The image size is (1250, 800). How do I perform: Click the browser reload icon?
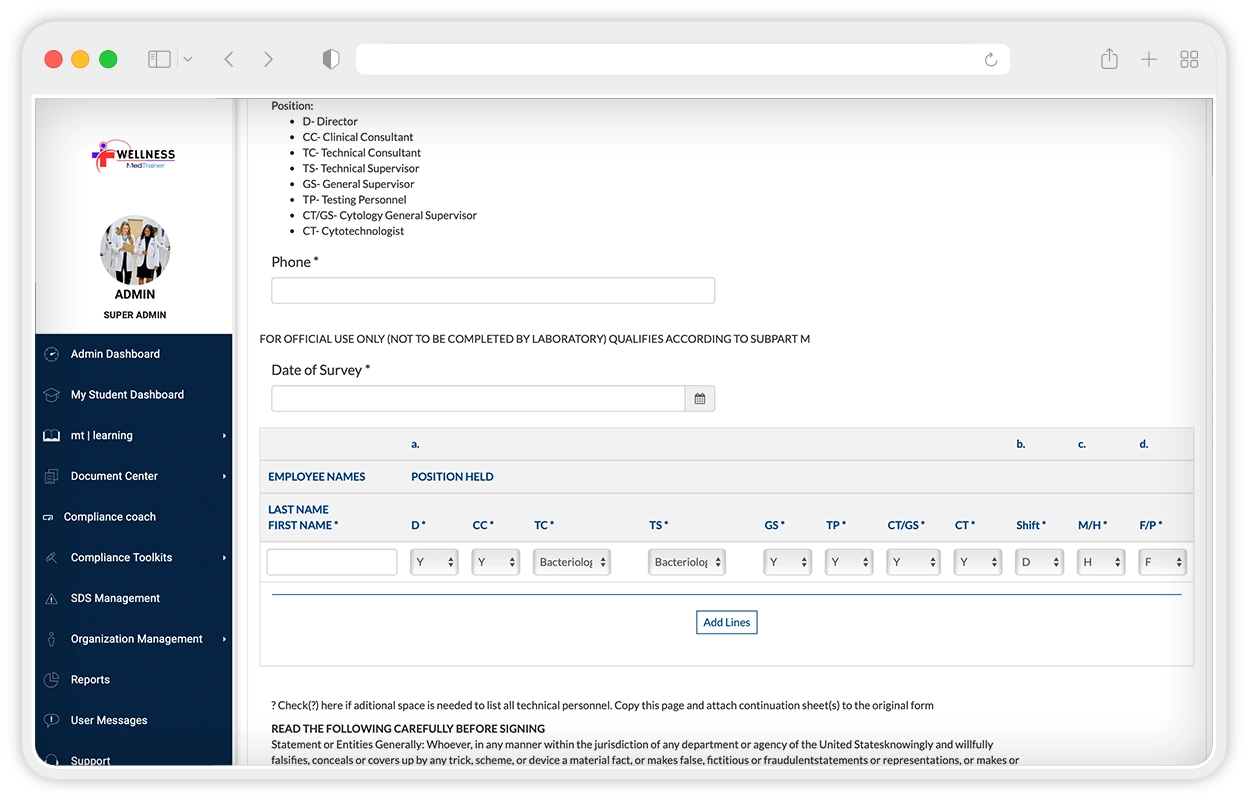click(x=990, y=60)
